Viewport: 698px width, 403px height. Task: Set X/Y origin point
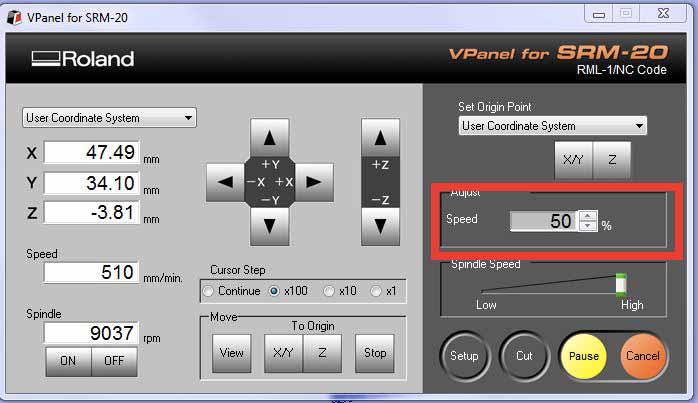573,160
